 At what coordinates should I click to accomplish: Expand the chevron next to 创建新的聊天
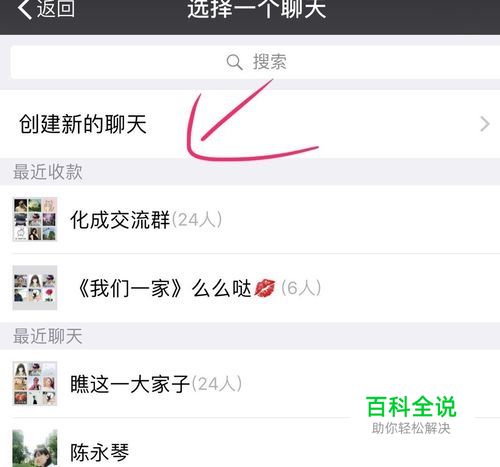click(x=485, y=124)
